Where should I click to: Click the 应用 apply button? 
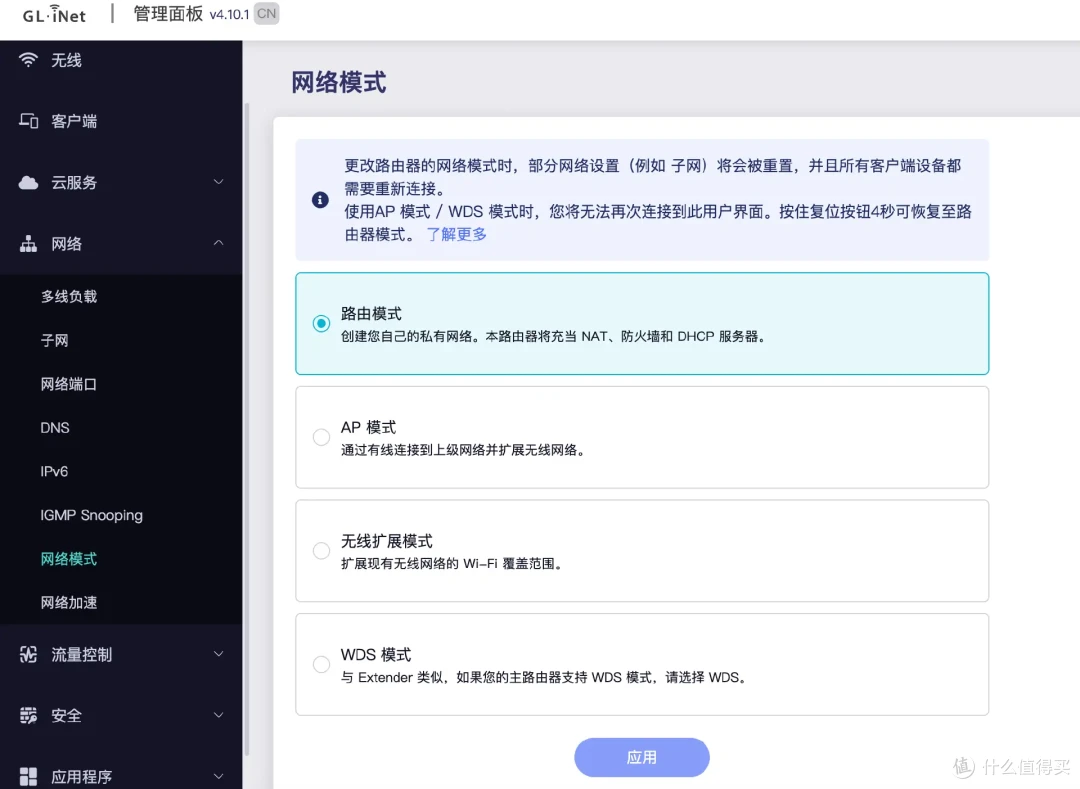(641, 757)
